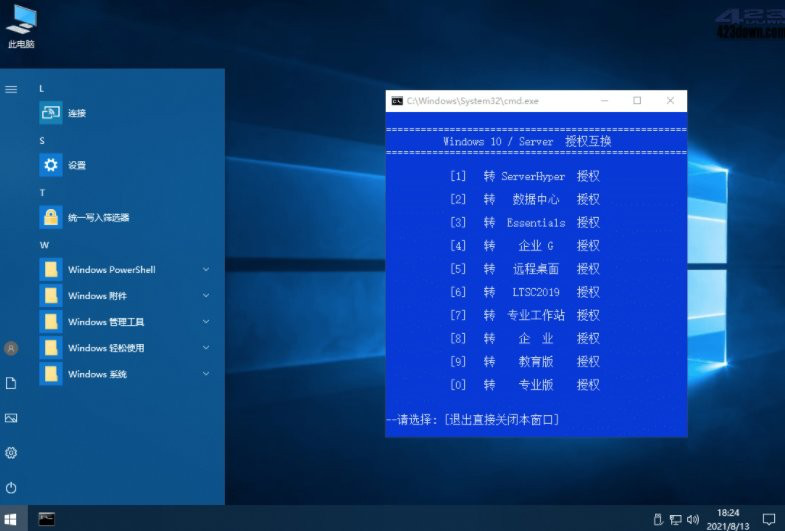Click the cmd icon on the taskbar
785x531 pixels.
(47, 519)
